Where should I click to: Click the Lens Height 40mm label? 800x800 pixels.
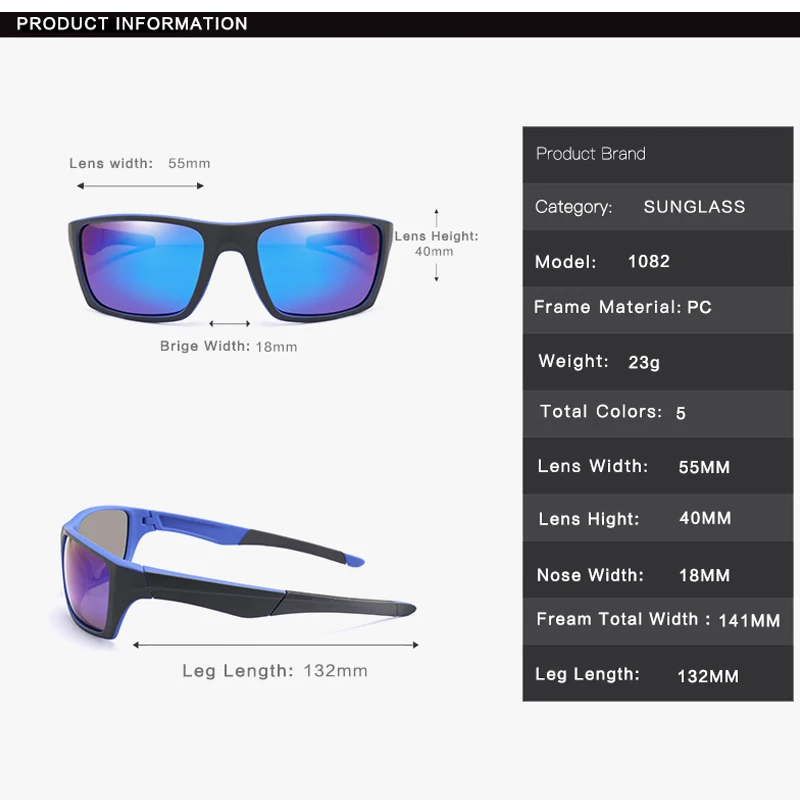click(436, 244)
